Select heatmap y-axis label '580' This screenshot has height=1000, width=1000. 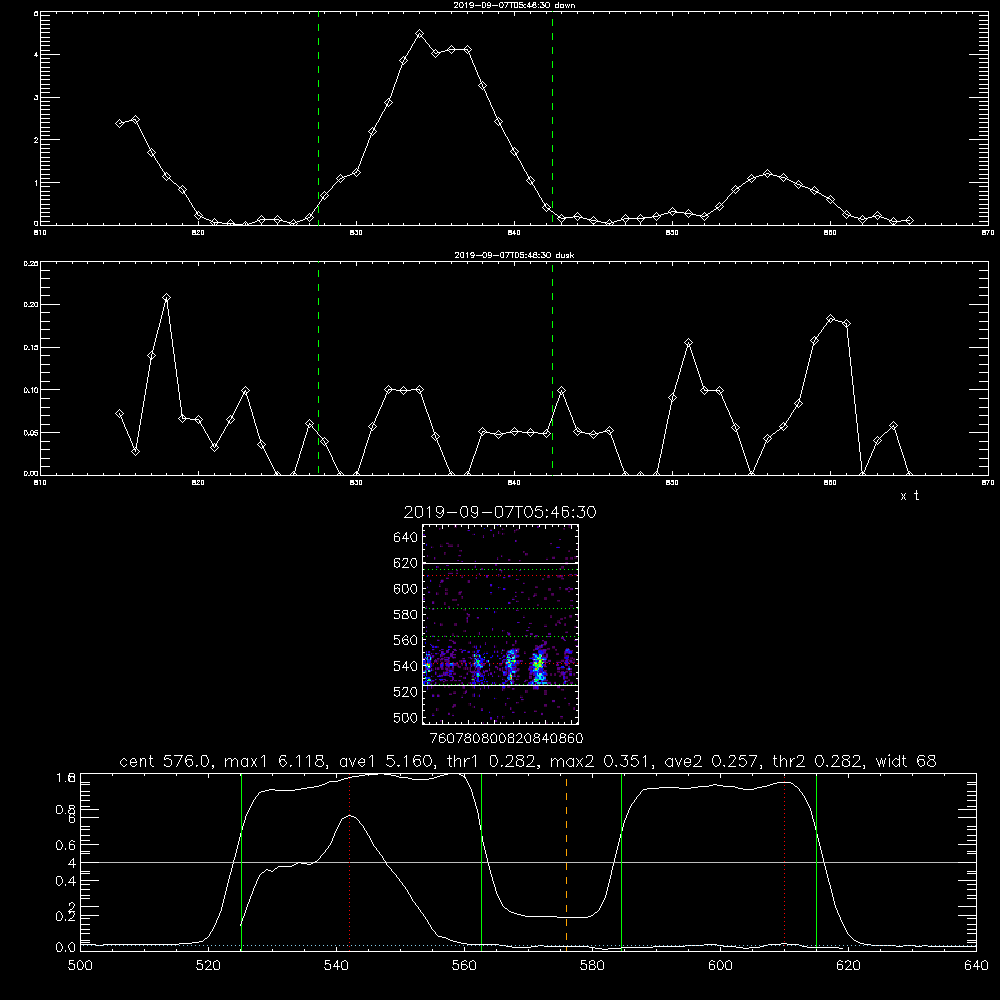click(405, 614)
